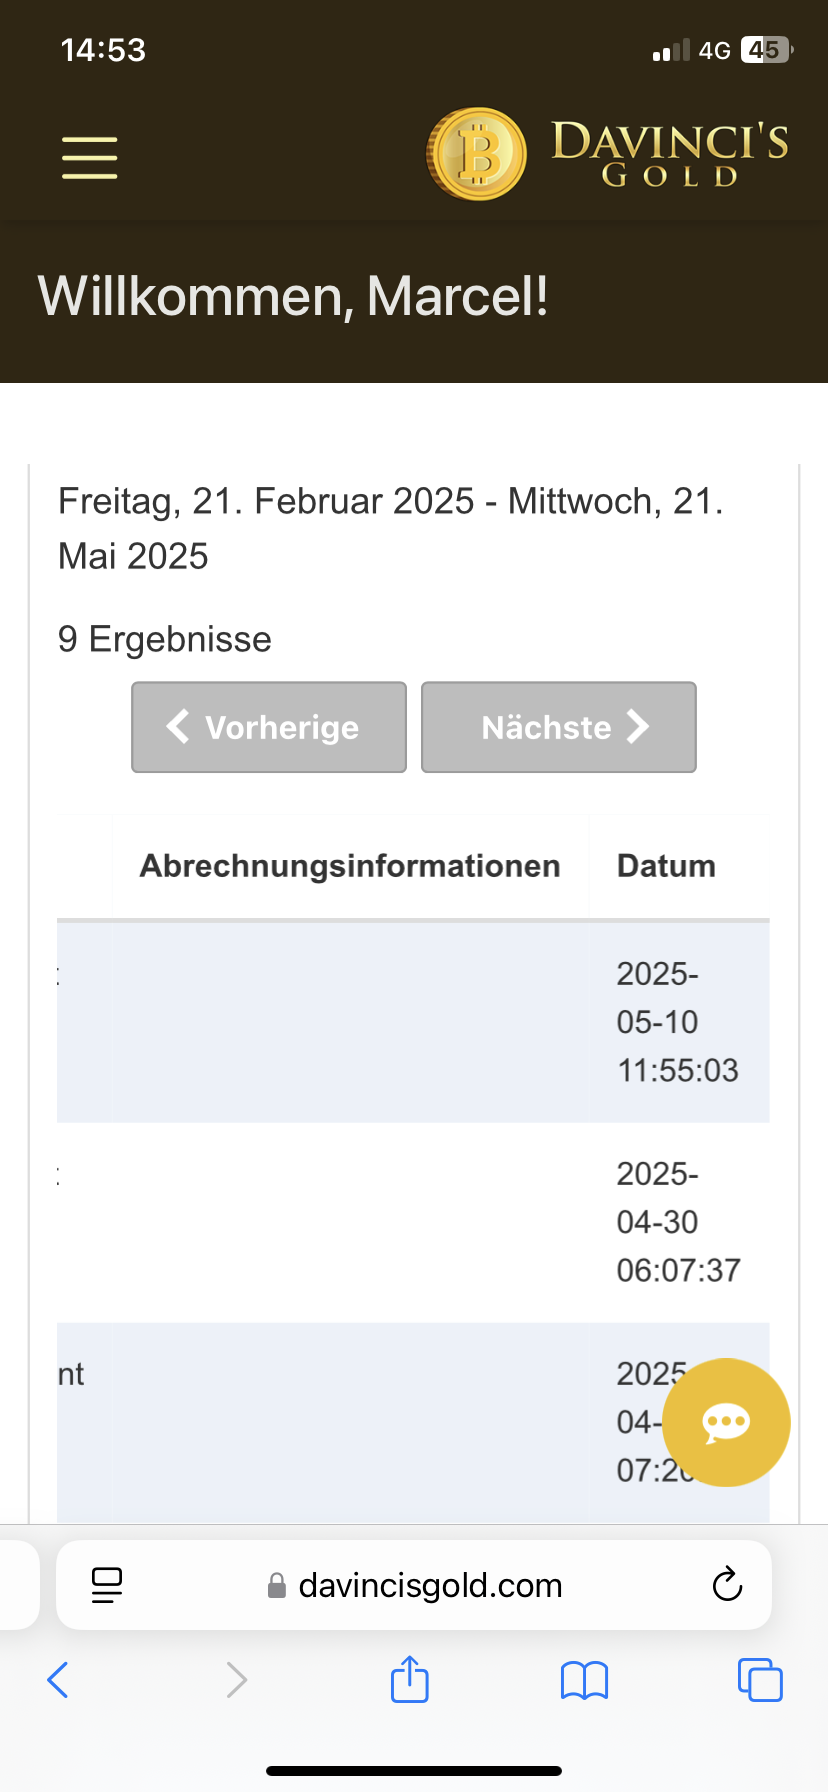Reload the page in Safari

click(727, 1585)
